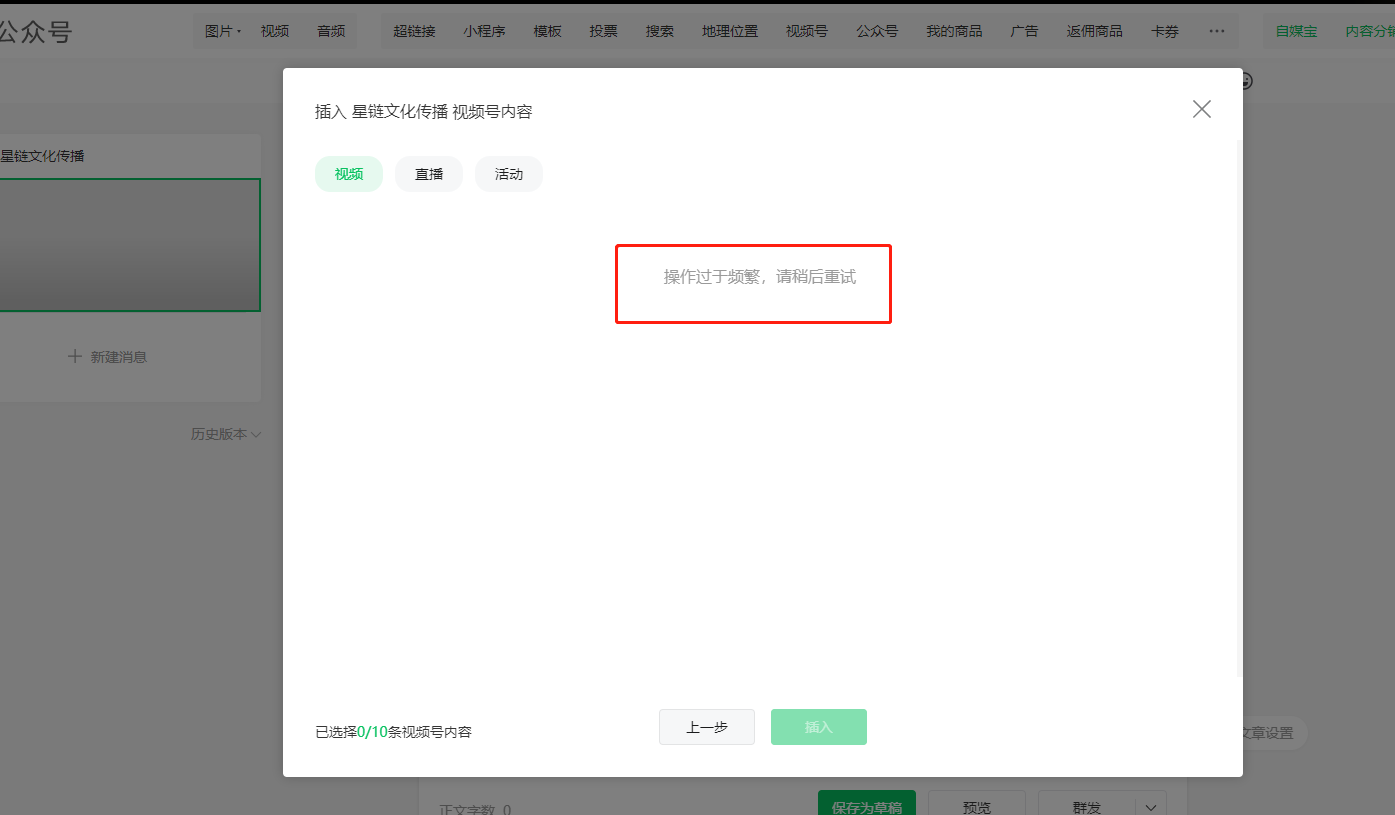Click 搜索 in the toolbar
The height and width of the screenshot is (815, 1395).
659,31
